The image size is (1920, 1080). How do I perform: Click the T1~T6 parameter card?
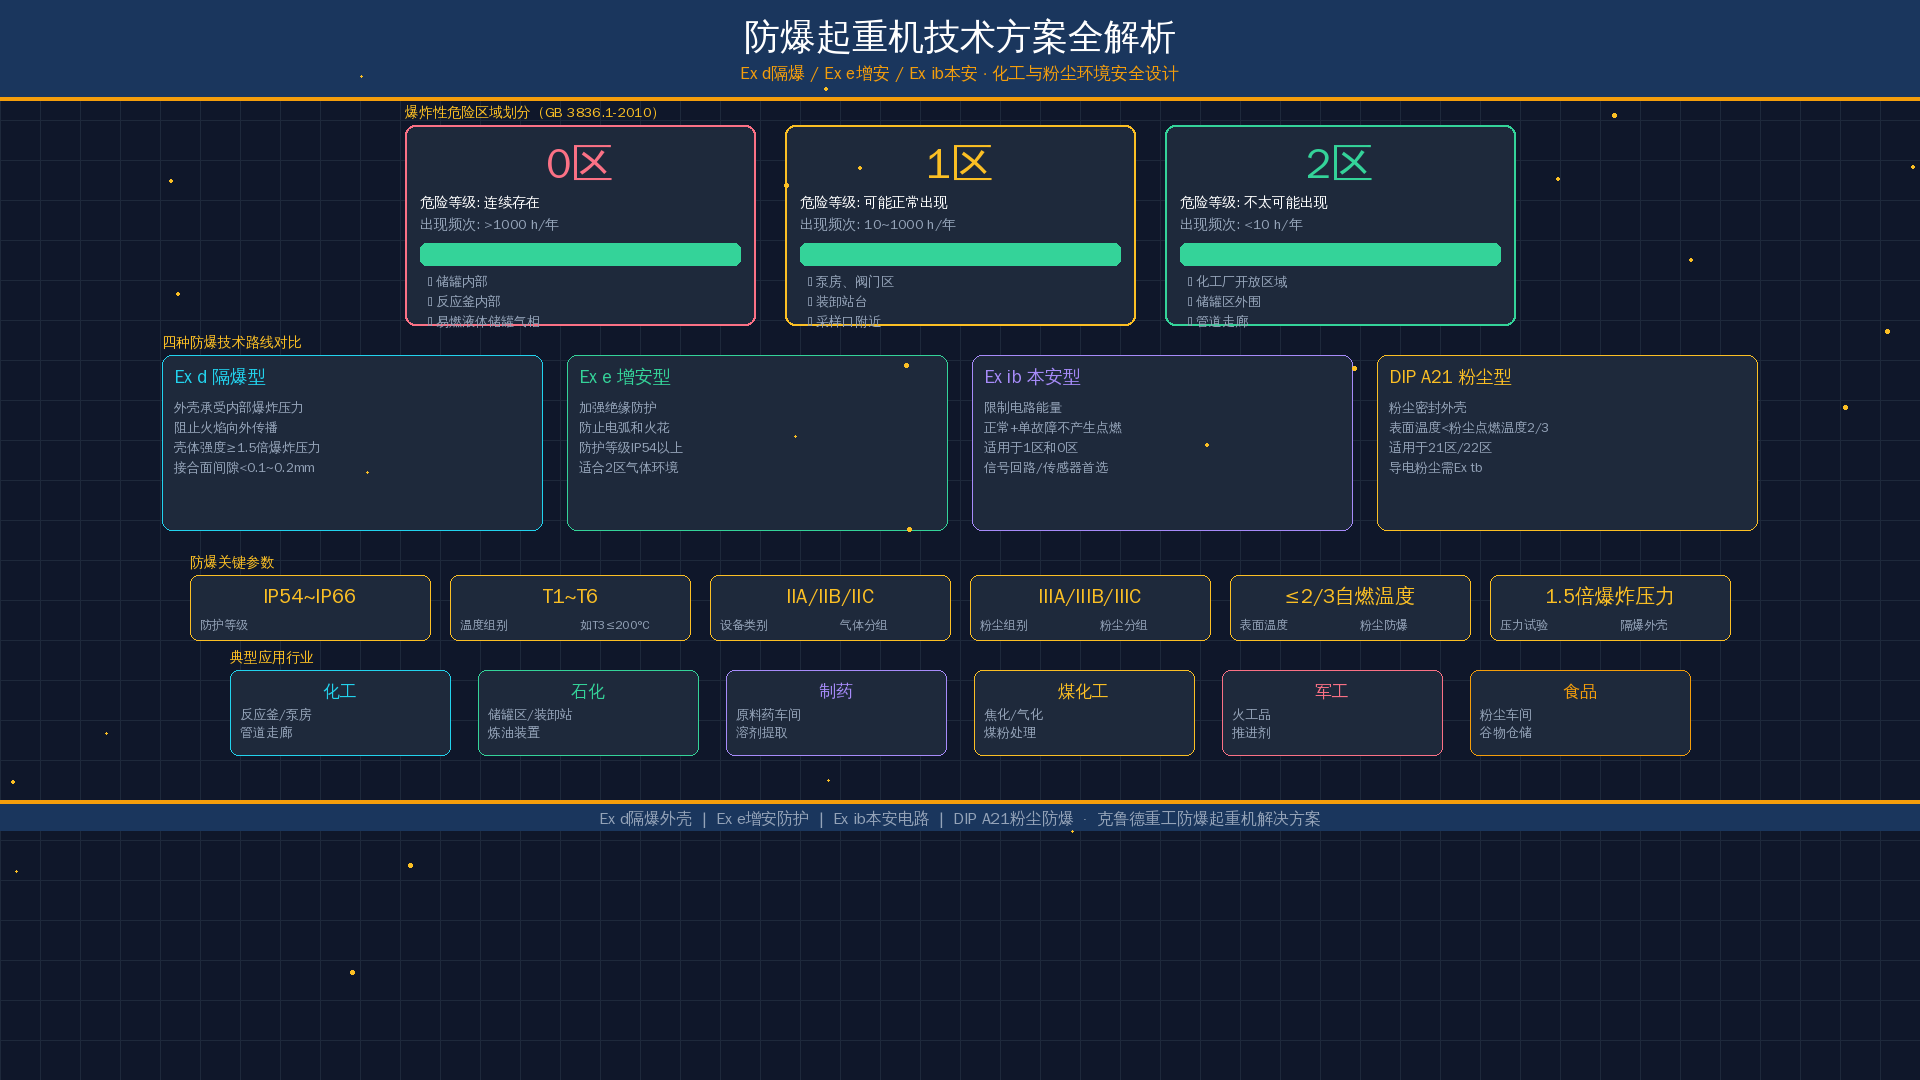570,608
